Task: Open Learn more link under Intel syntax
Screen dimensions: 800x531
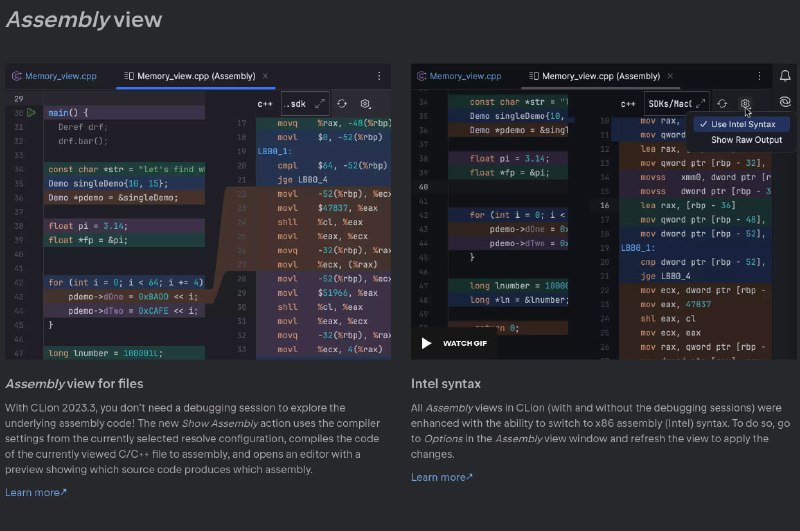Action: pos(441,477)
